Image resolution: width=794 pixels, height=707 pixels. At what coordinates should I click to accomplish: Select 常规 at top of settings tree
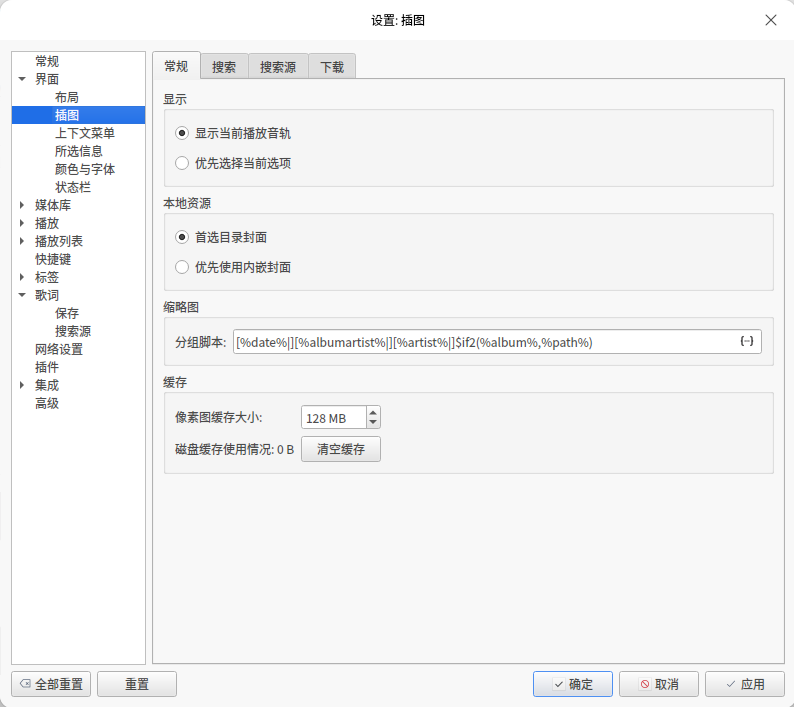pos(47,61)
